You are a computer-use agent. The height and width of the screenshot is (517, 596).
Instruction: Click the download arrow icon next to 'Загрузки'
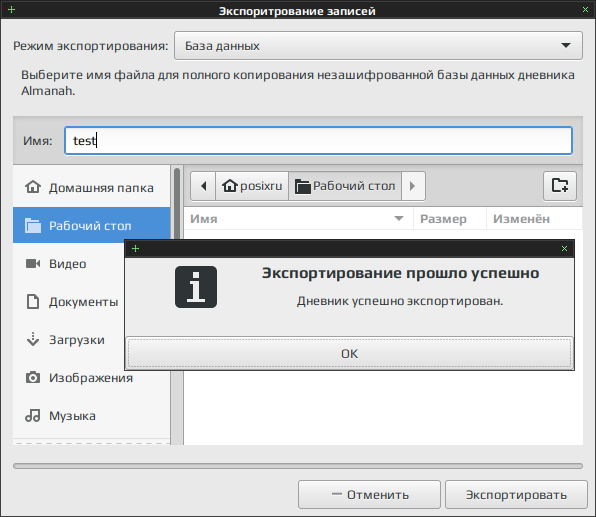33,339
